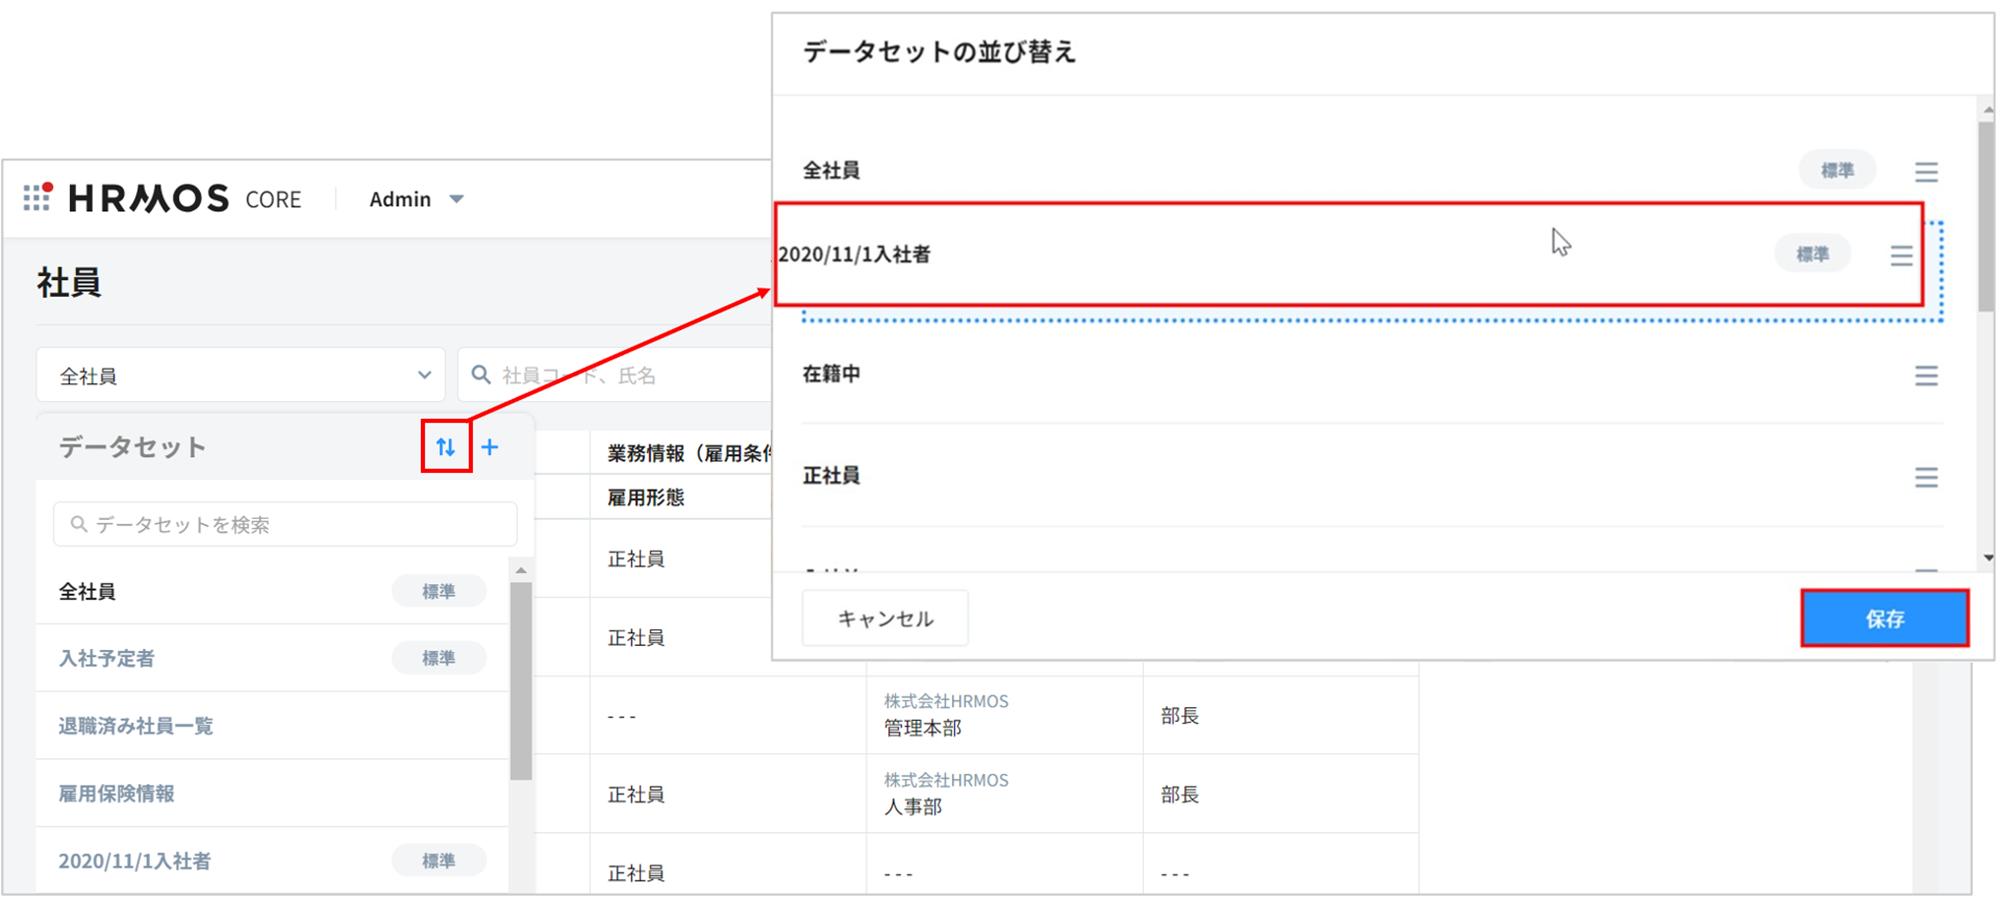Click the plus icon to add dataset
Image resolution: width=2000 pixels, height=900 pixels.
490,447
